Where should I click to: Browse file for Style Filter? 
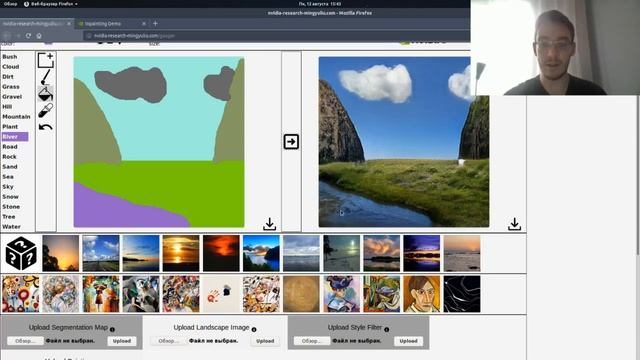312,341
